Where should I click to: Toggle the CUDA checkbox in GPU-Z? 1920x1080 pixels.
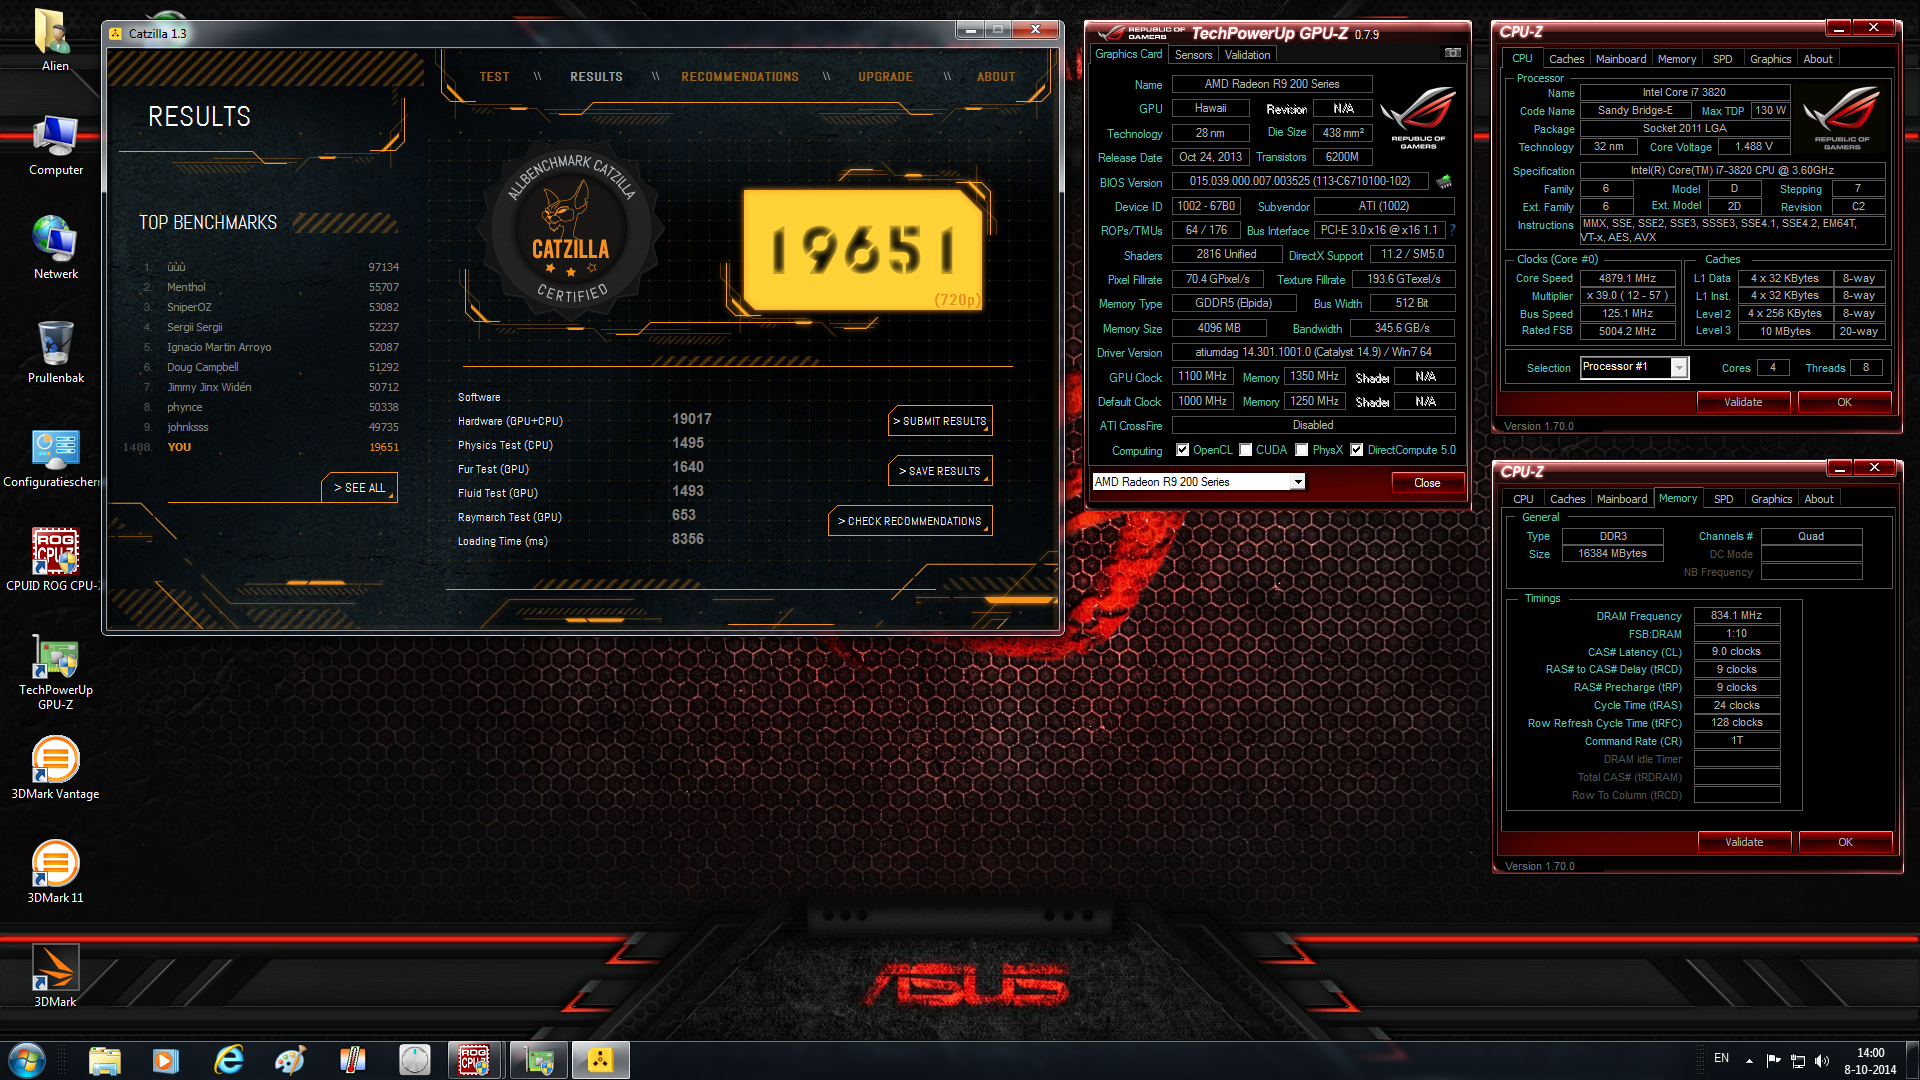click(x=1246, y=450)
